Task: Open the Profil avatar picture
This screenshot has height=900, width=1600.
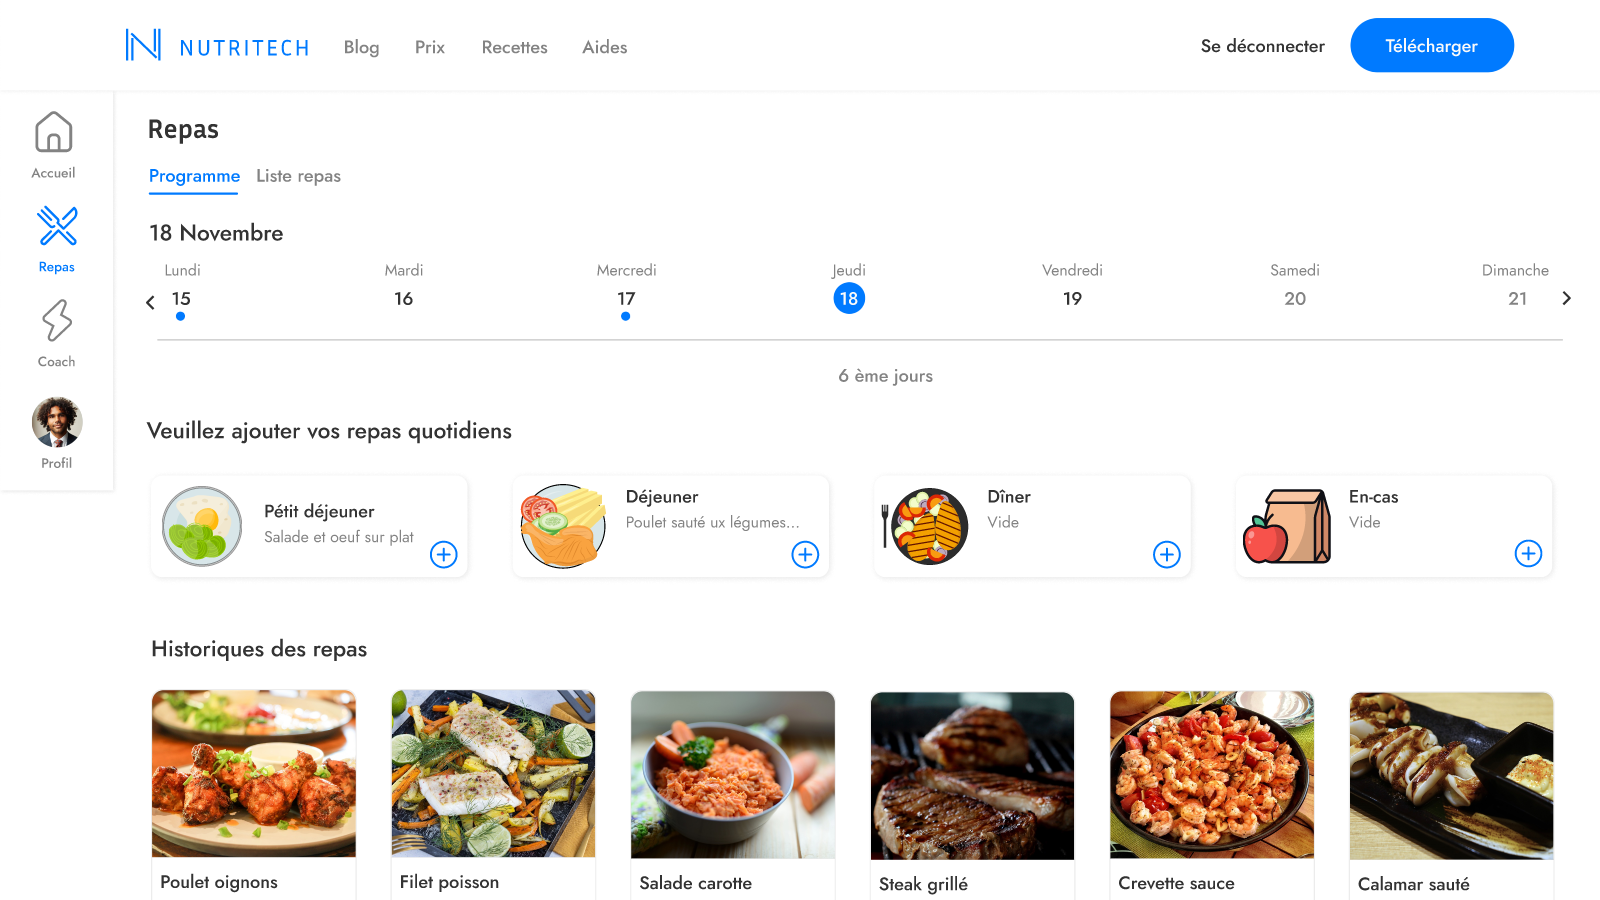Action: [x=57, y=422]
